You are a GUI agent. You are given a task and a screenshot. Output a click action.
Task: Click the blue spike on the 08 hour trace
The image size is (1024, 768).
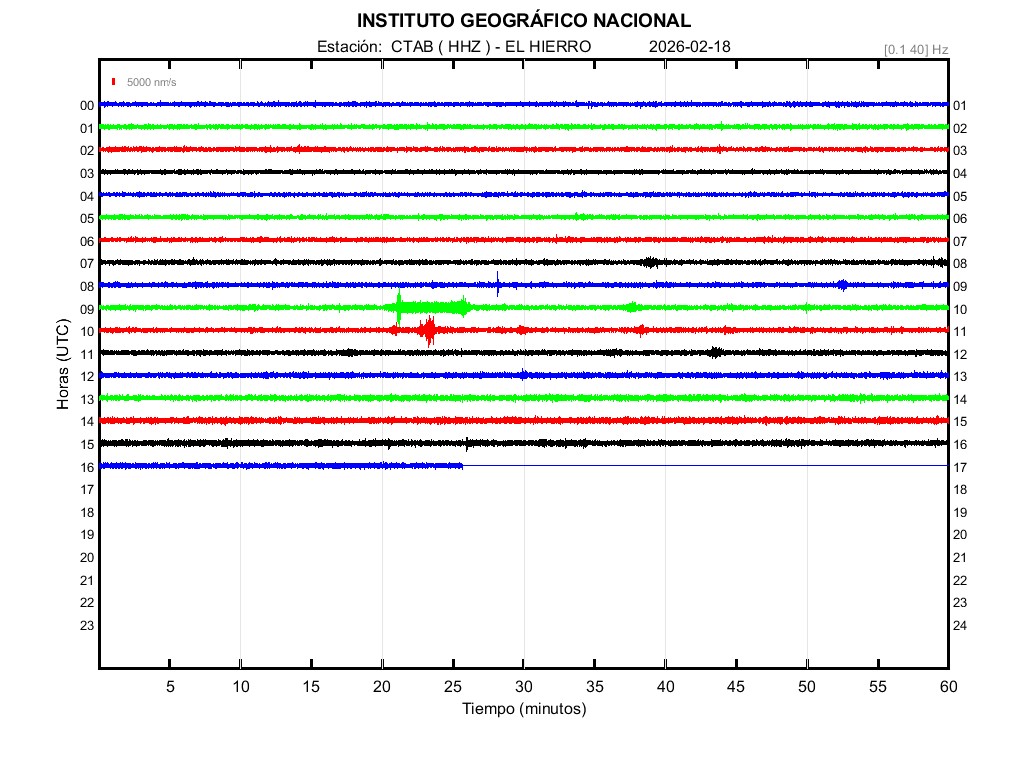click(x=497, y=284)
